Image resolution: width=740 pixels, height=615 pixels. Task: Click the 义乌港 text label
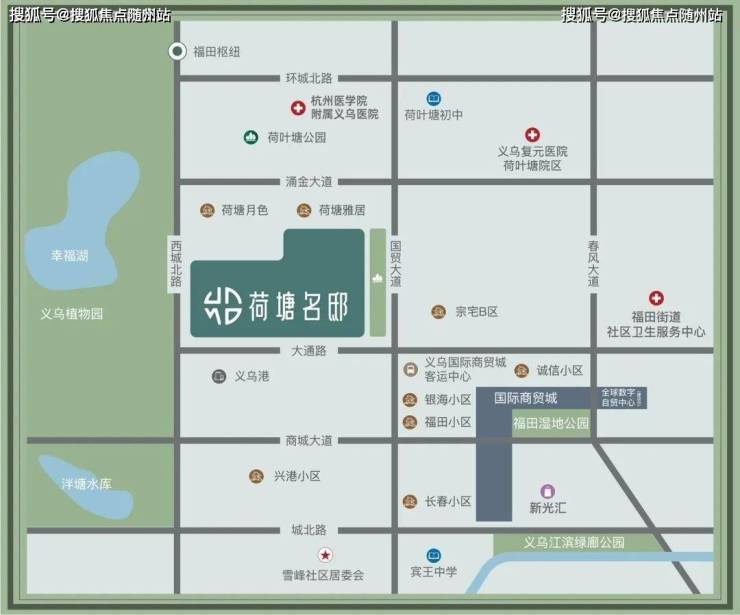252,376
